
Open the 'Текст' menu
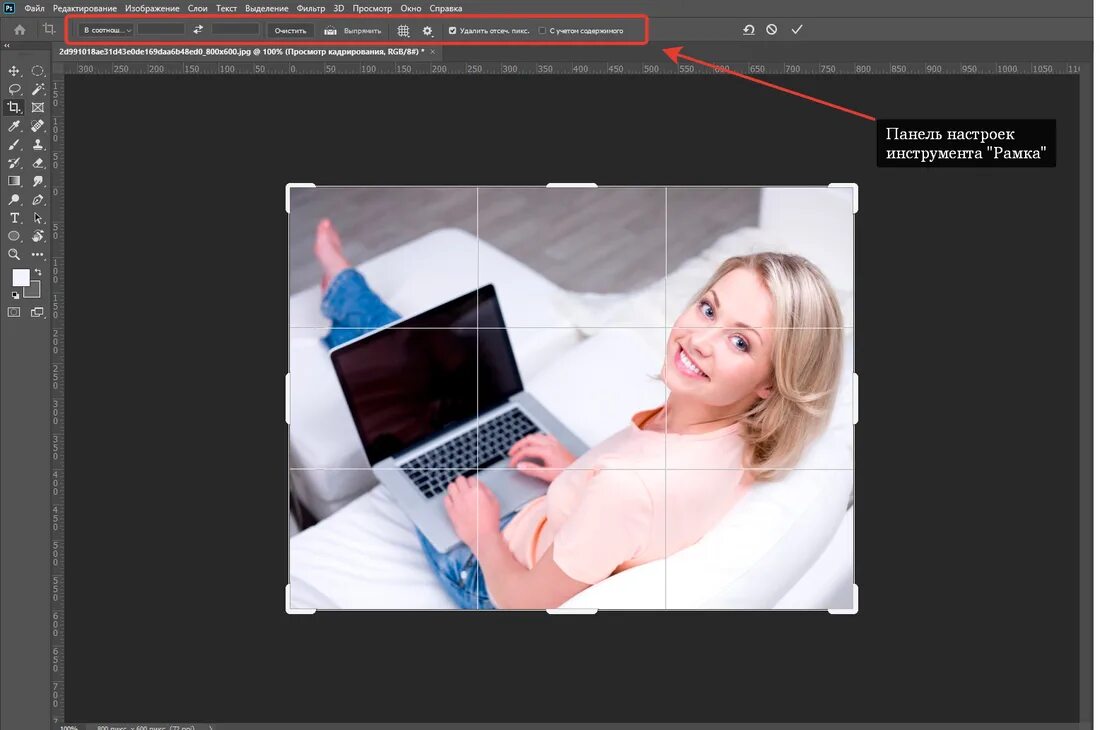click(x=226, y=8)
